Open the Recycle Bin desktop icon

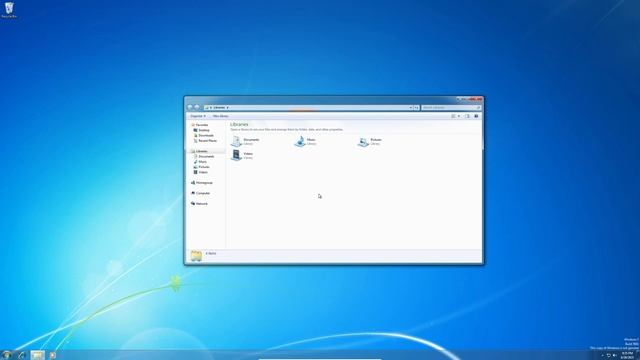point(9,10)
